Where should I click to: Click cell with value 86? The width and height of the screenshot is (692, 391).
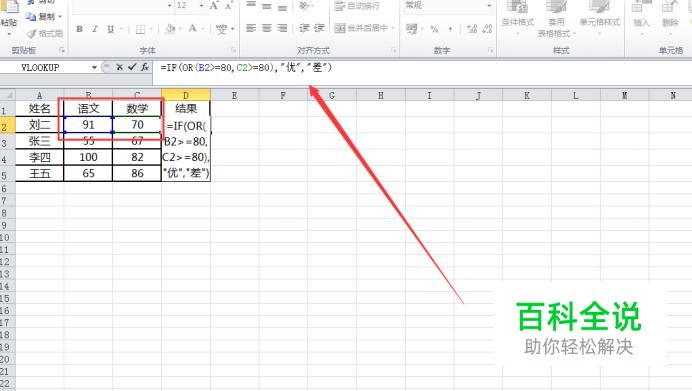pos(137,173)
